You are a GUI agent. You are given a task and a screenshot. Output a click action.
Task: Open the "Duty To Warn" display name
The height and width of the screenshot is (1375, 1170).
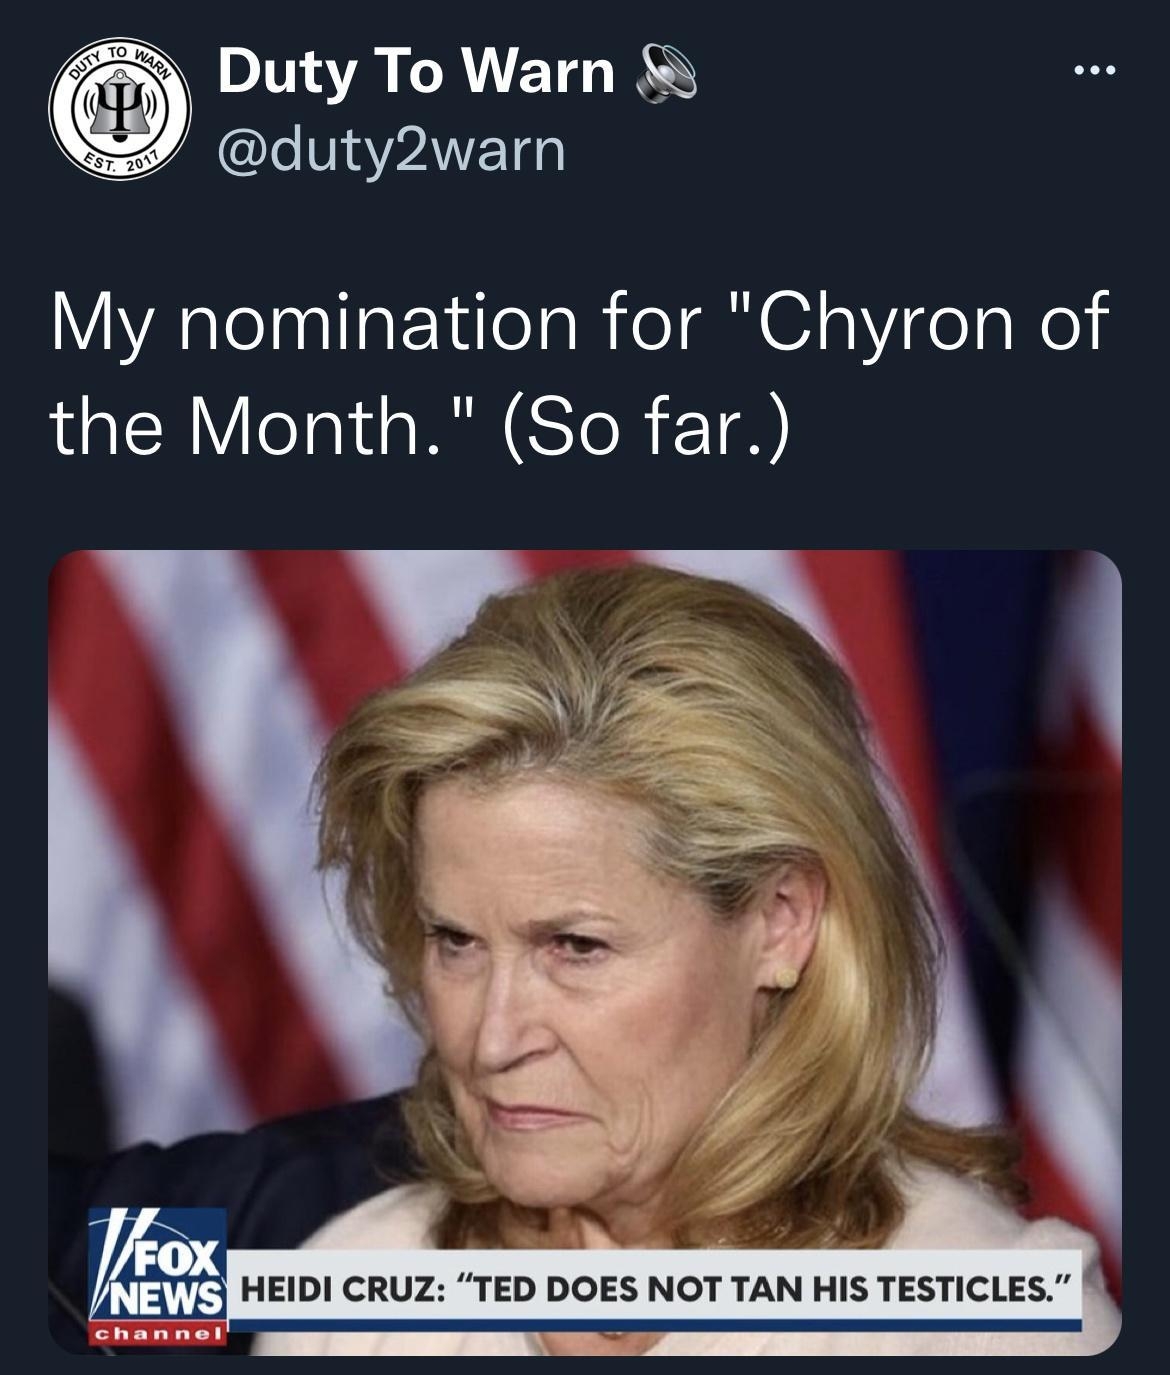coord(416,72)
